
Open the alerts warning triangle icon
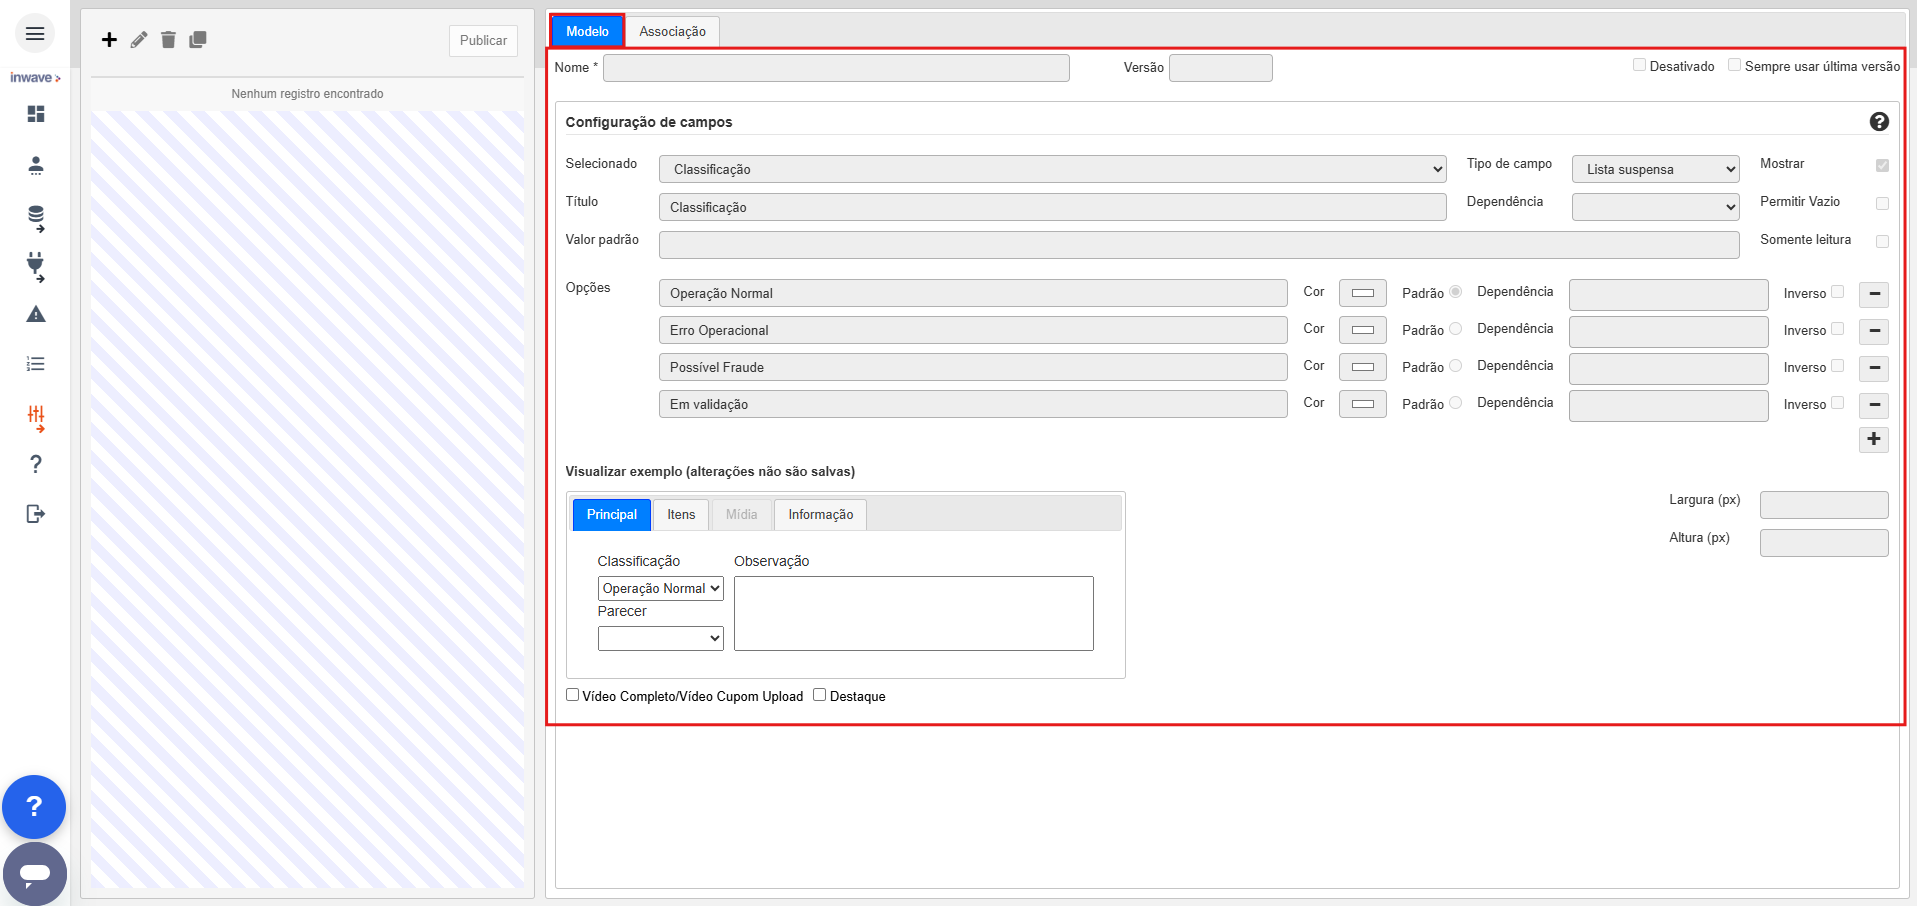coord(36,314)
